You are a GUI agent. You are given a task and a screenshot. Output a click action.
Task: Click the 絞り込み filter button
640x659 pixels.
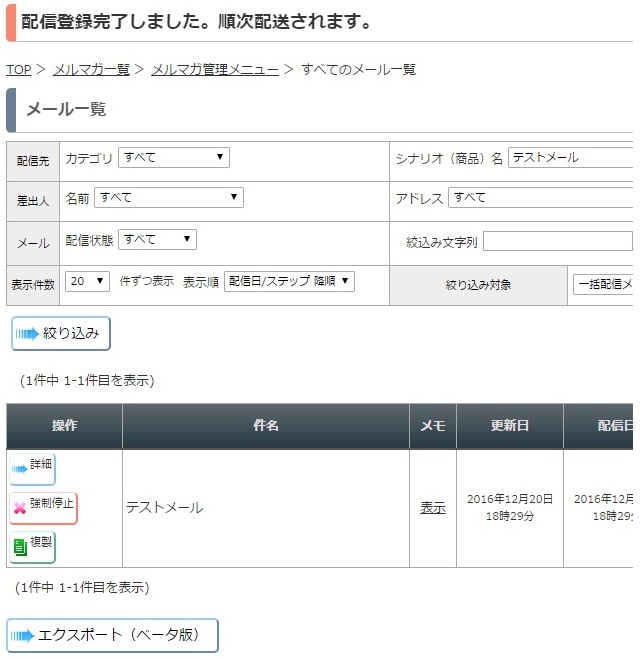tap(61, 333)
